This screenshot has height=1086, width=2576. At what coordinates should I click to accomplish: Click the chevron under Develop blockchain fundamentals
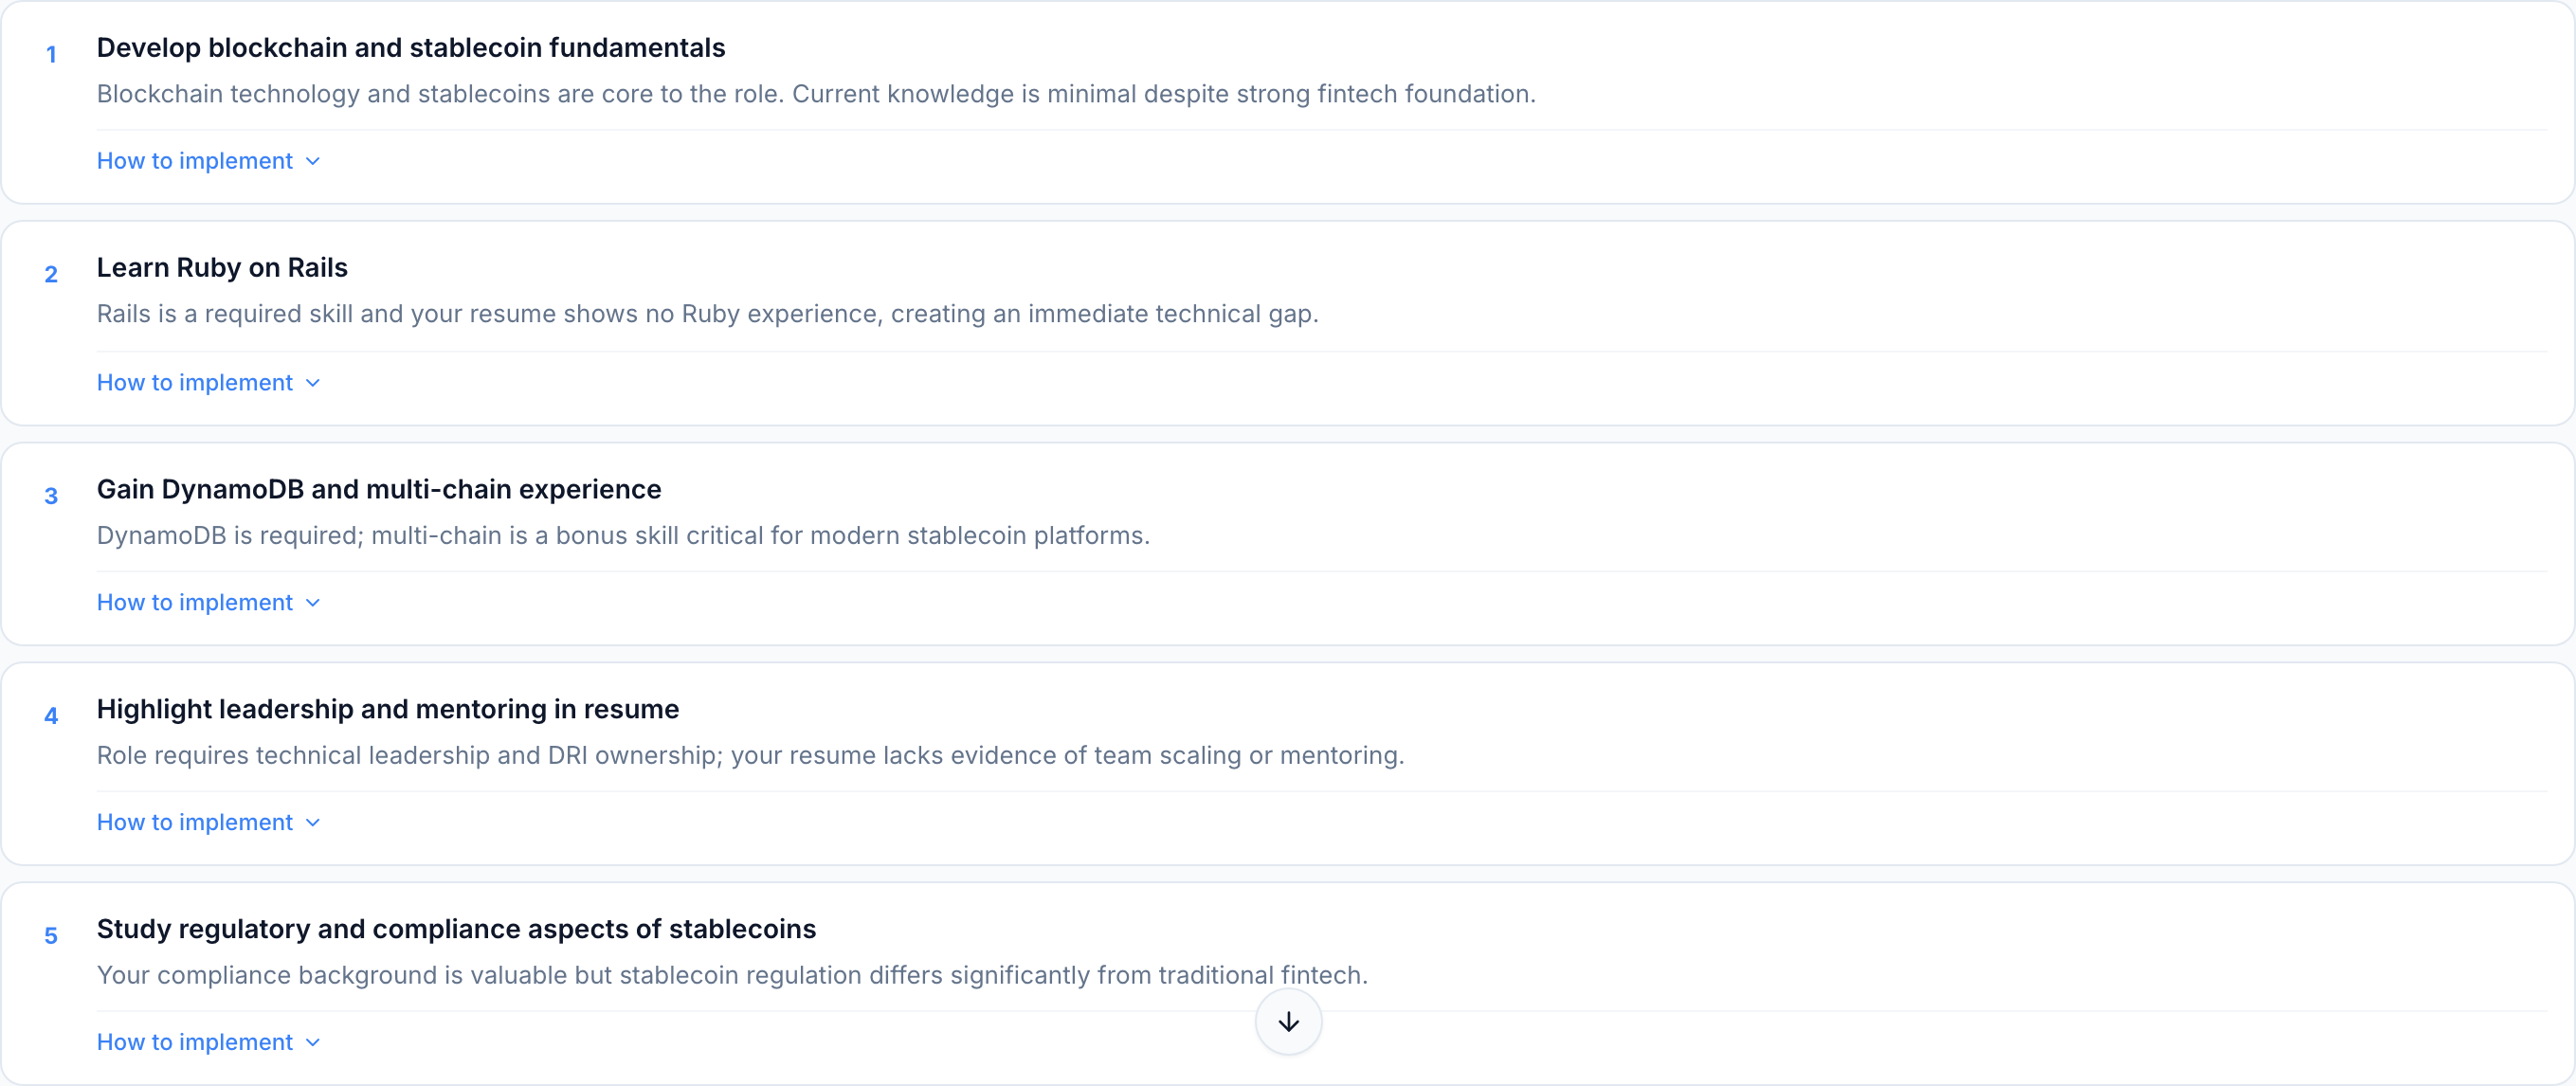[x=313, y=161]
